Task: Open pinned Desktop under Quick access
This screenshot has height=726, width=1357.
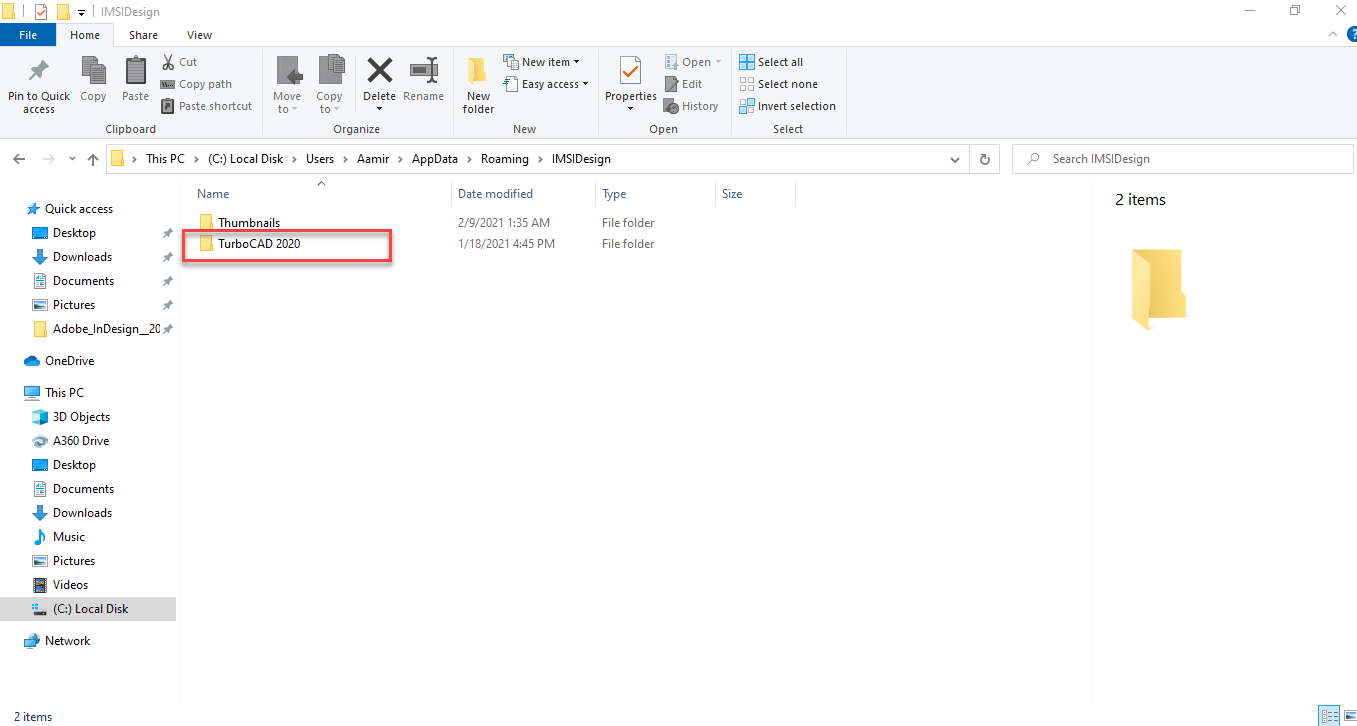Action: pos(74,233)
